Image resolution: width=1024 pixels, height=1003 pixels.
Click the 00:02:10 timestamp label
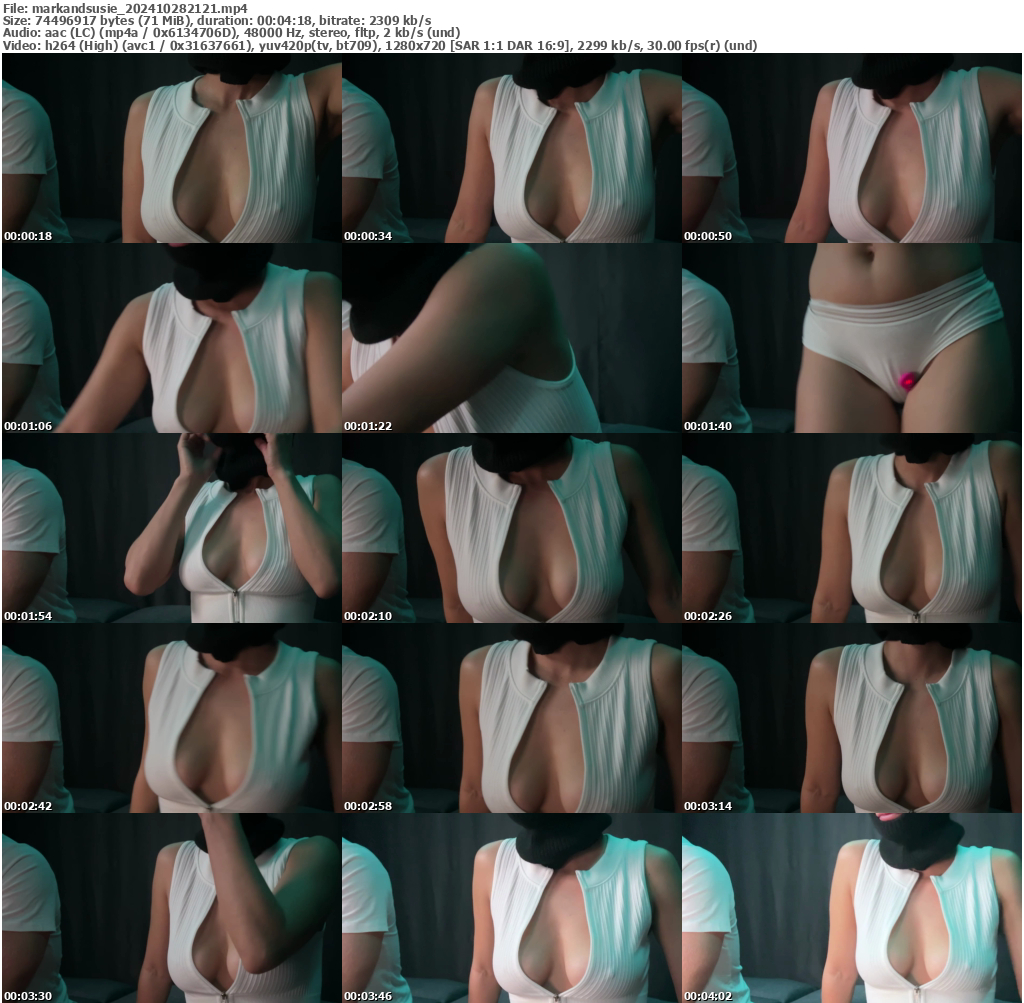[369, 613]
